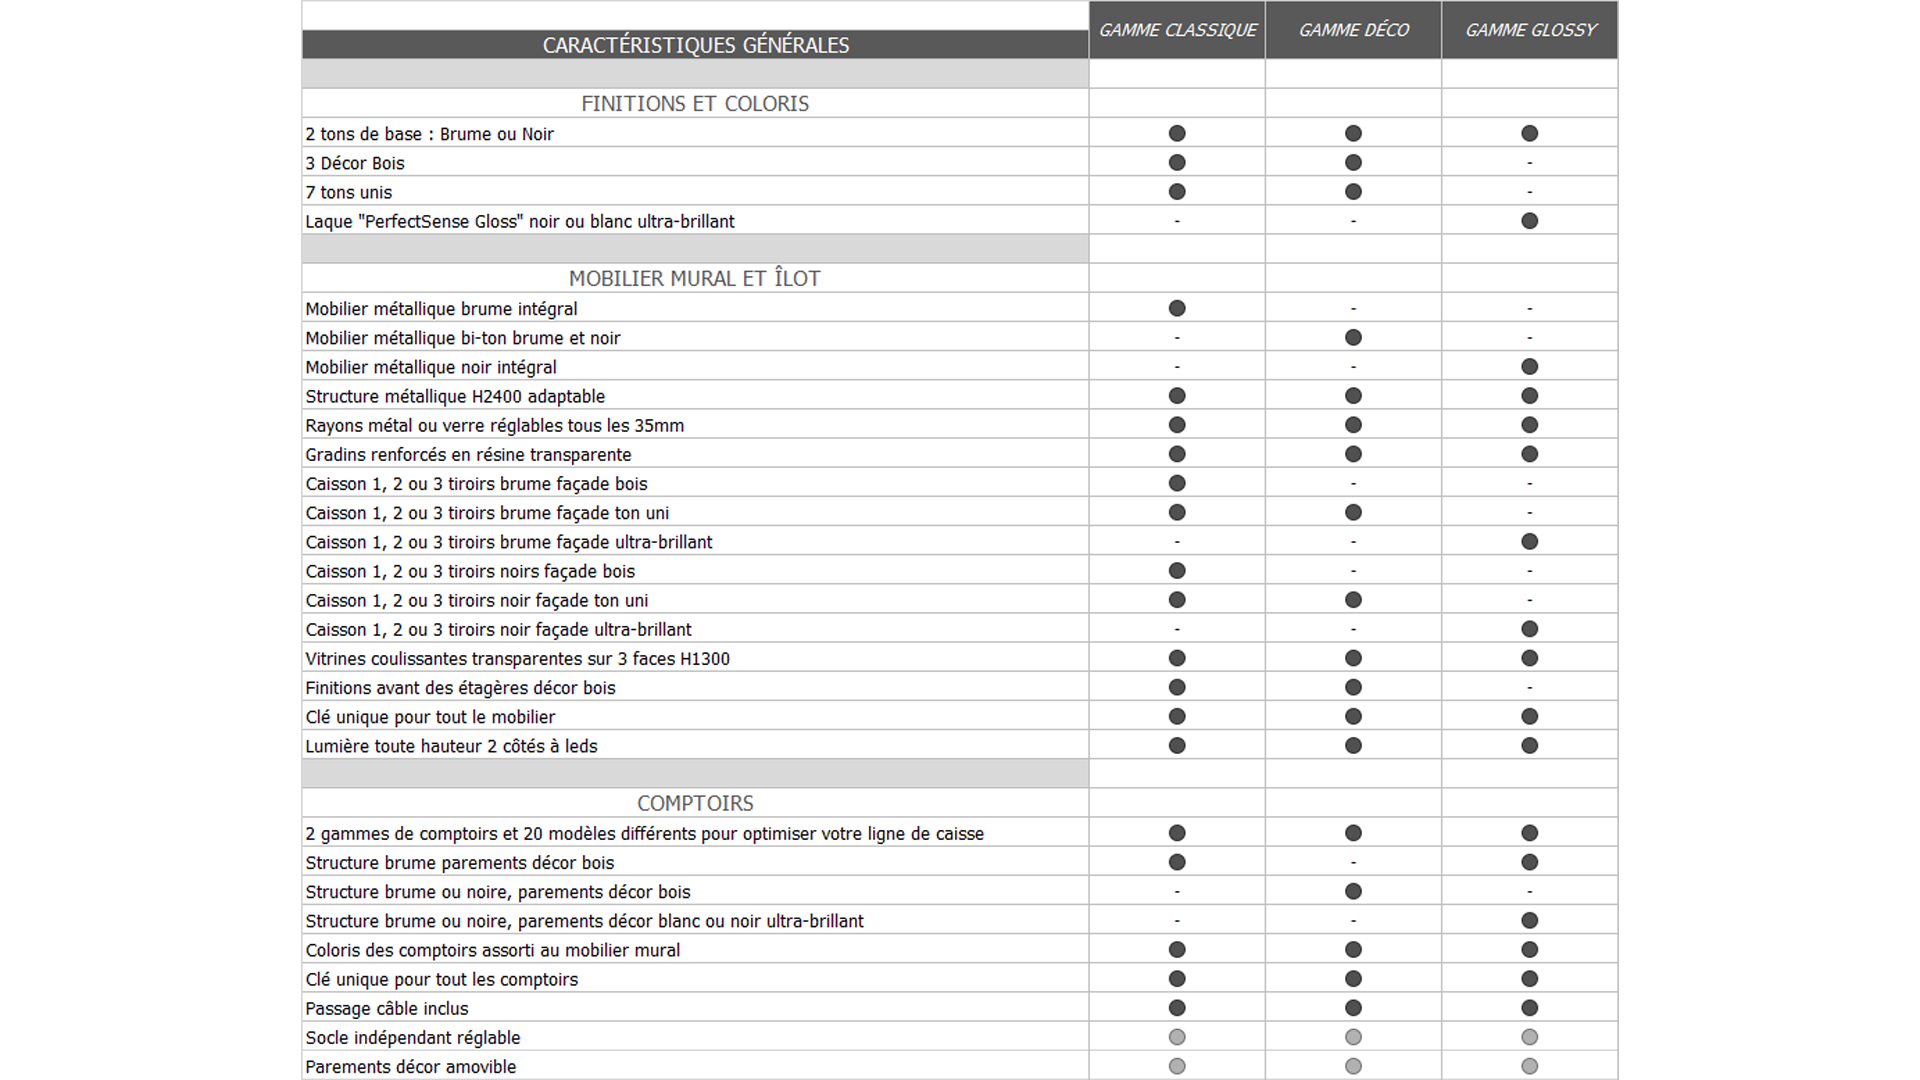
Task: Click Classique dot for 'Mobilier métallique brume intégral'
Action: click(x=1177, y=308)
